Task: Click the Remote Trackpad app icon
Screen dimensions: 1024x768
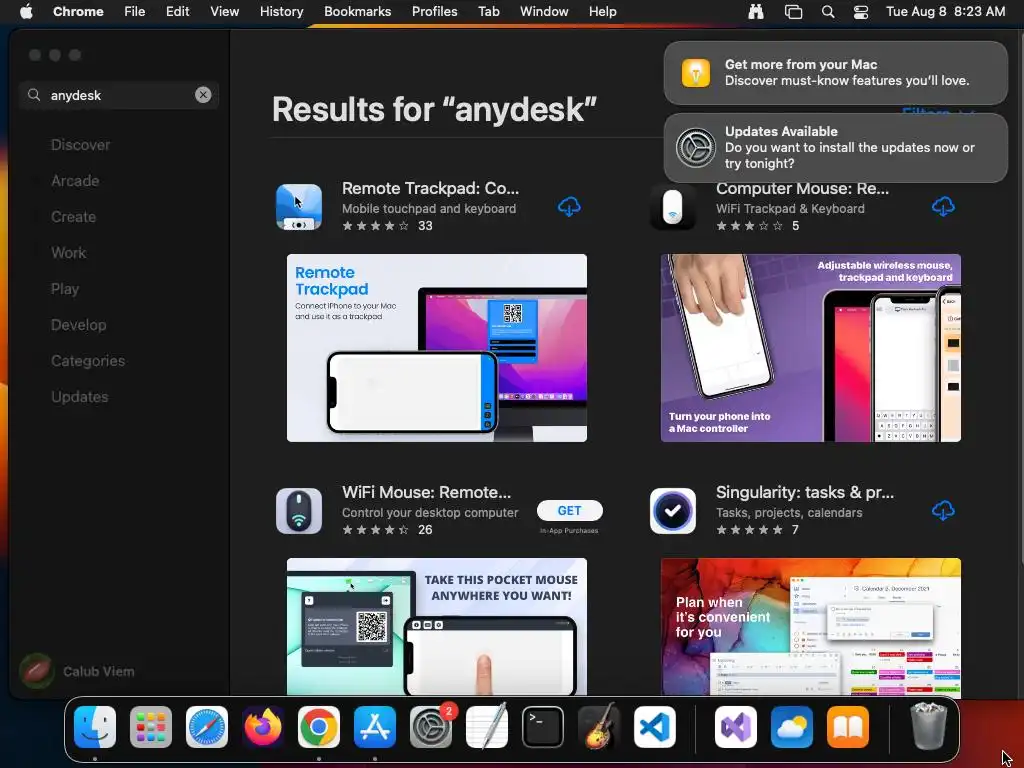Action: (x=299, y=206)
